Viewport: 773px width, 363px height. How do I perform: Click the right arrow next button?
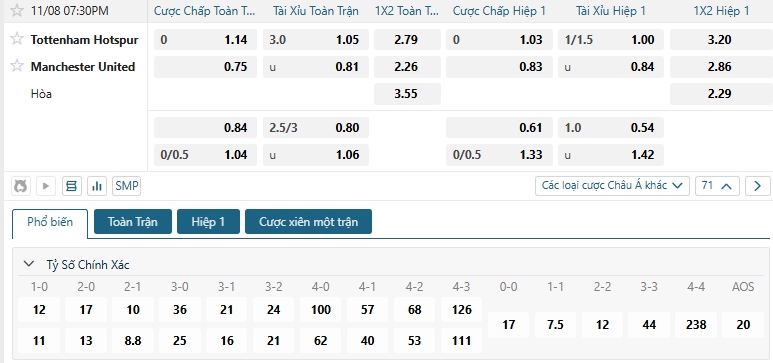click(x=757, y=186)
